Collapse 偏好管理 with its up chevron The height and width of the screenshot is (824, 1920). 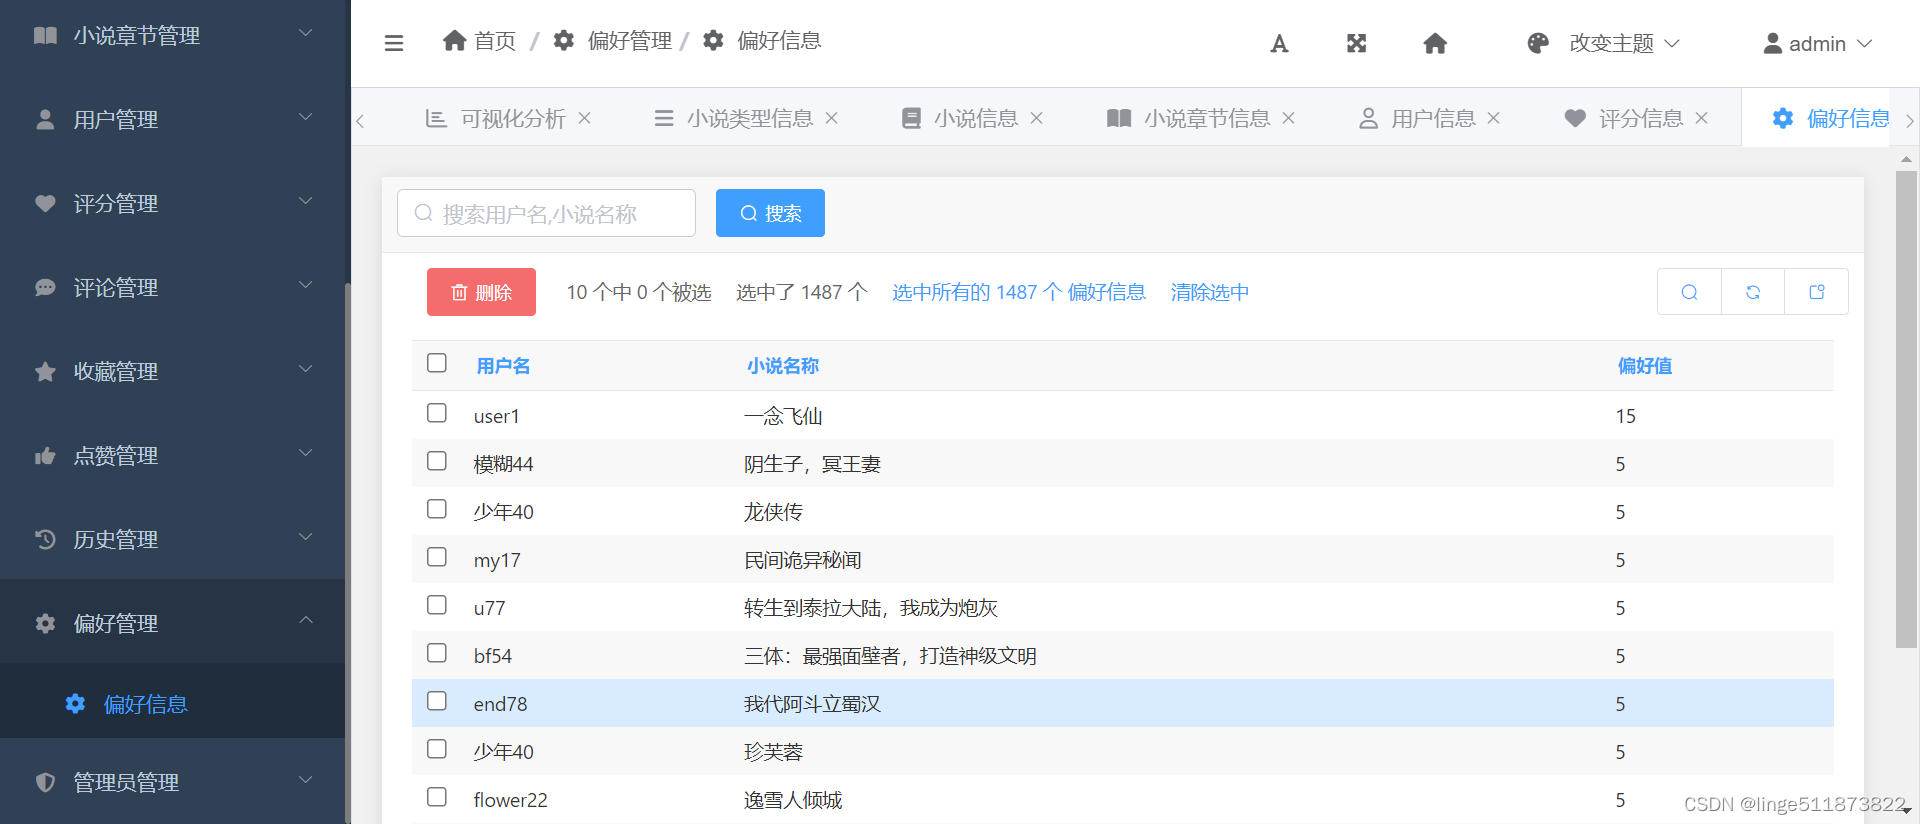(x=306, y=620)
